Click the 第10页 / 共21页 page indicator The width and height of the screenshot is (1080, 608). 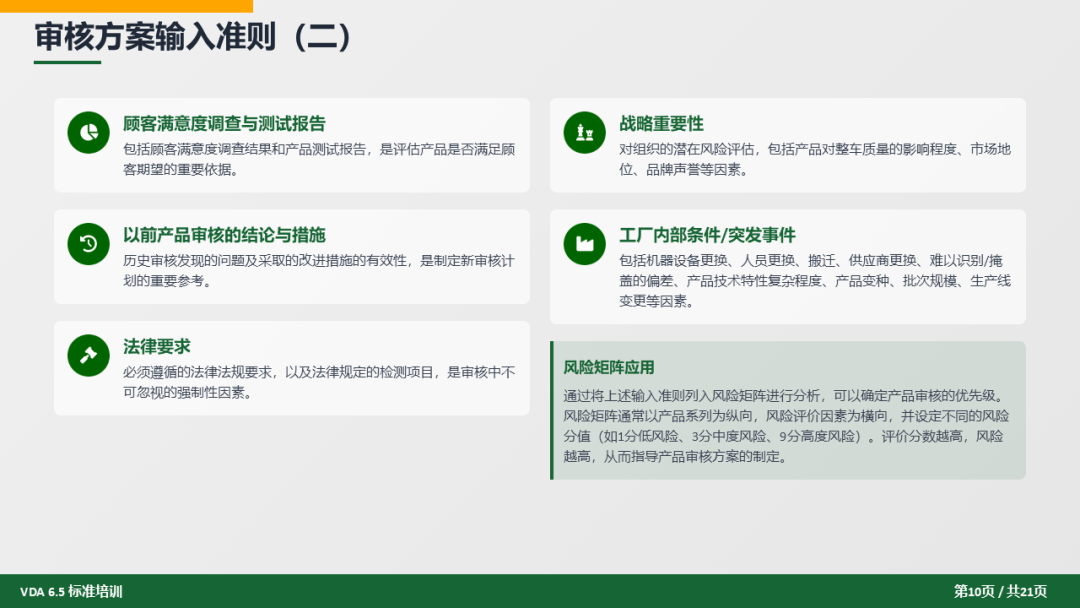pyautogui.click(x=1000, y=591)
